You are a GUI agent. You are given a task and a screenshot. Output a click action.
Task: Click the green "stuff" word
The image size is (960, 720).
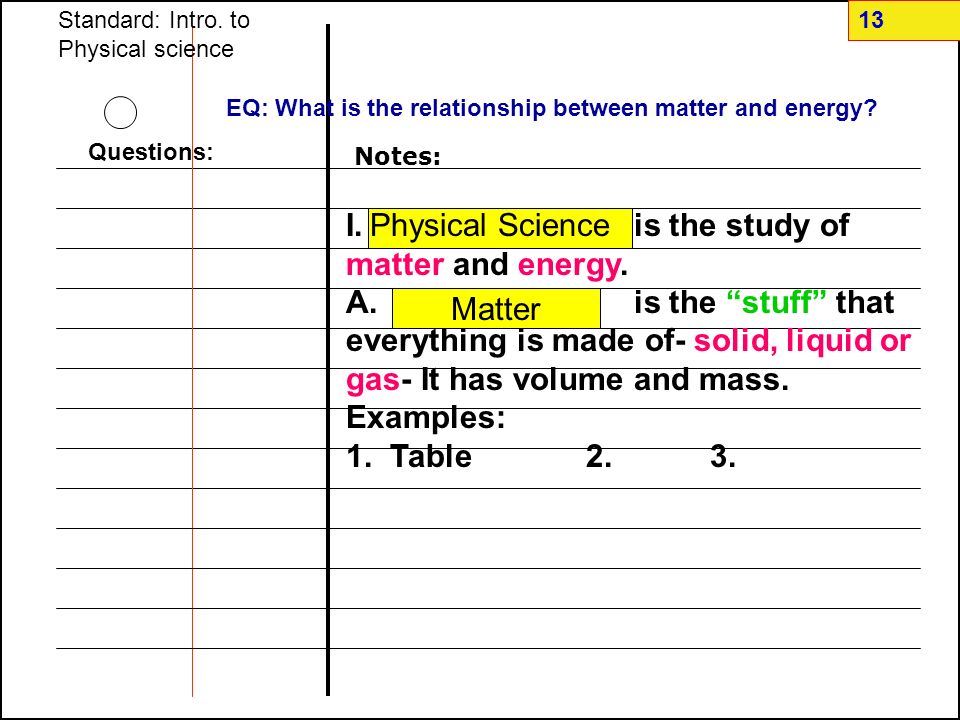[777, 302]
